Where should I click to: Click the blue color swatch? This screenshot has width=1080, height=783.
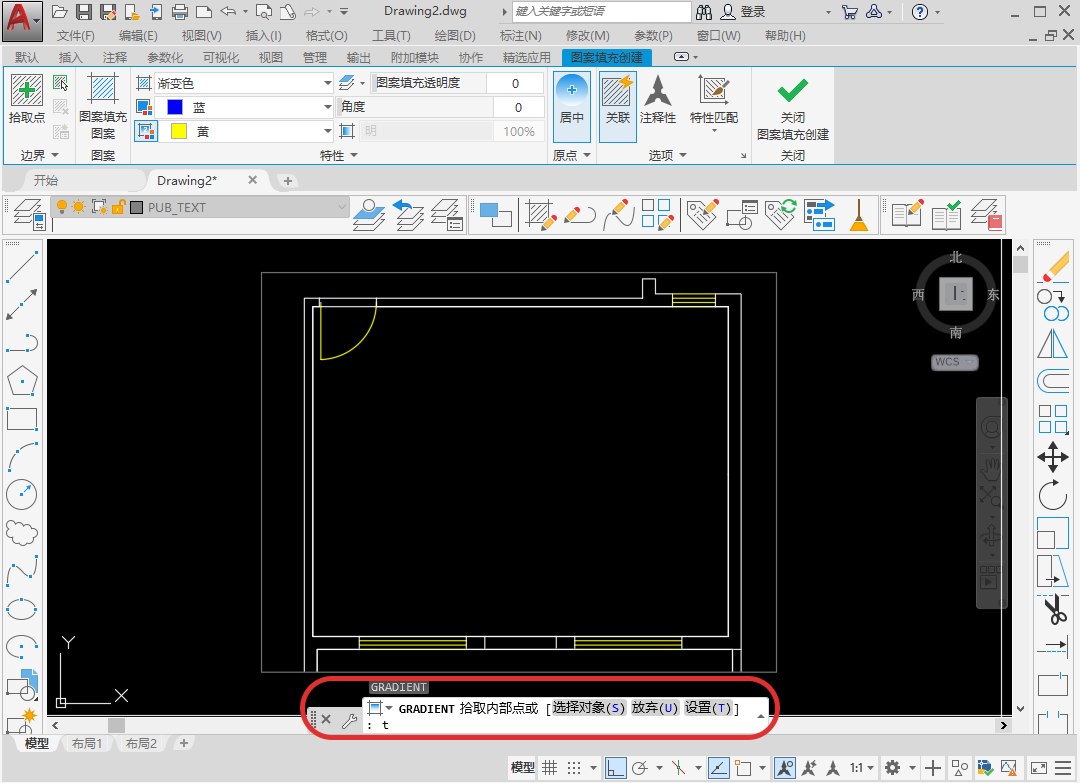click(x=175, y=107)
